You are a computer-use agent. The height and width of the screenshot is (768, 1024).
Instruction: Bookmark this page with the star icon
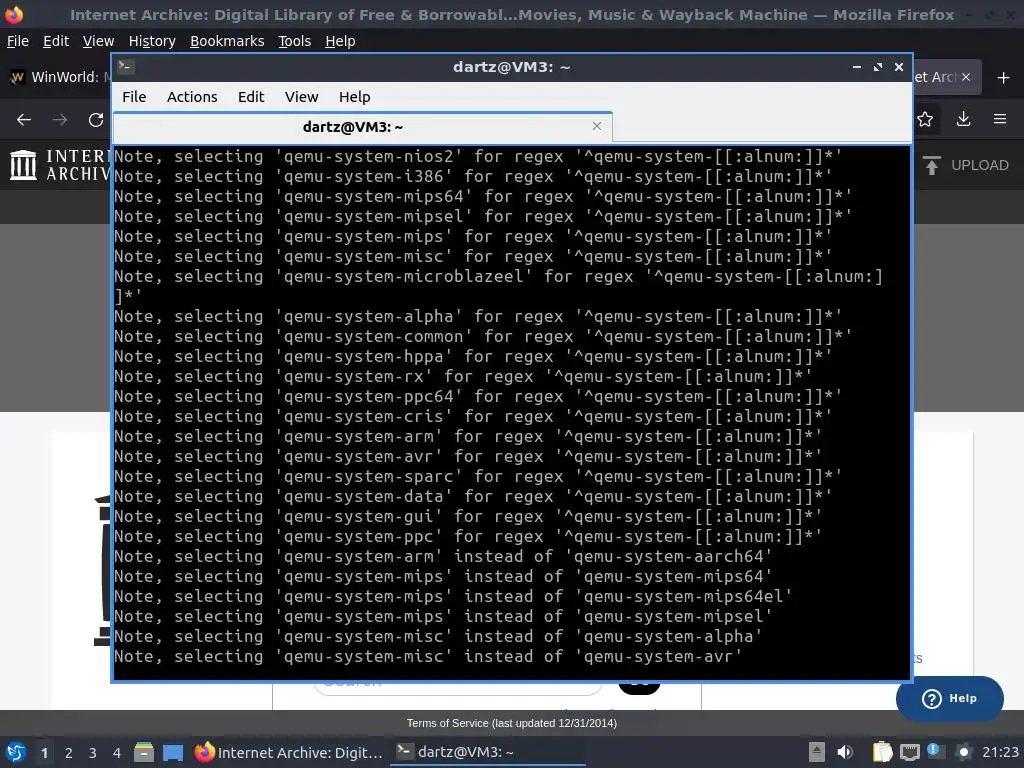[925, 119]
